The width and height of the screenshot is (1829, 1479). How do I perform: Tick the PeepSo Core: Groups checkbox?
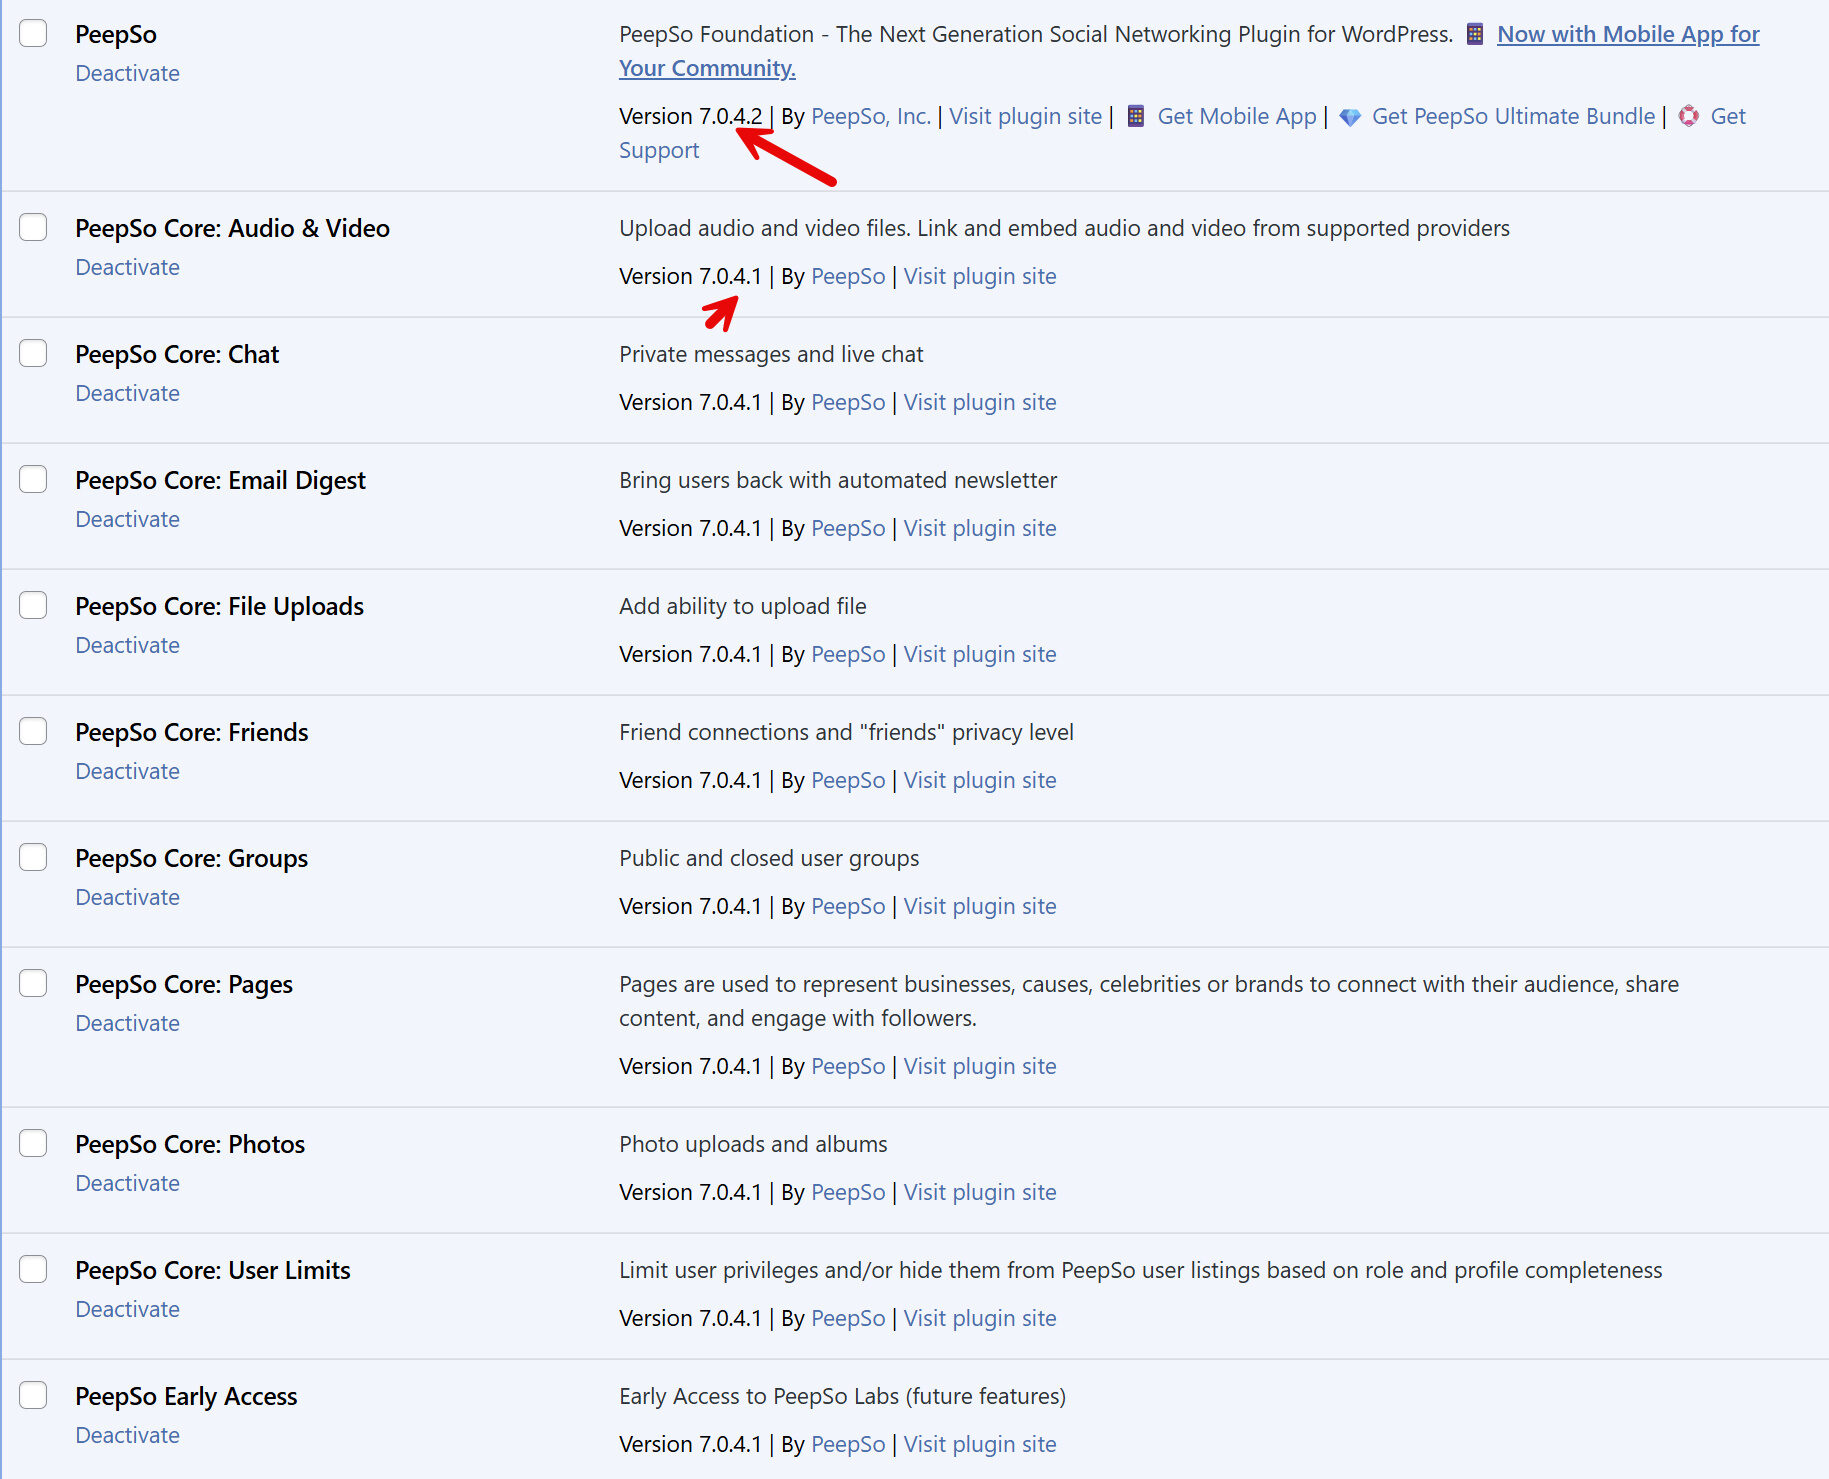[x=33, y=857]
